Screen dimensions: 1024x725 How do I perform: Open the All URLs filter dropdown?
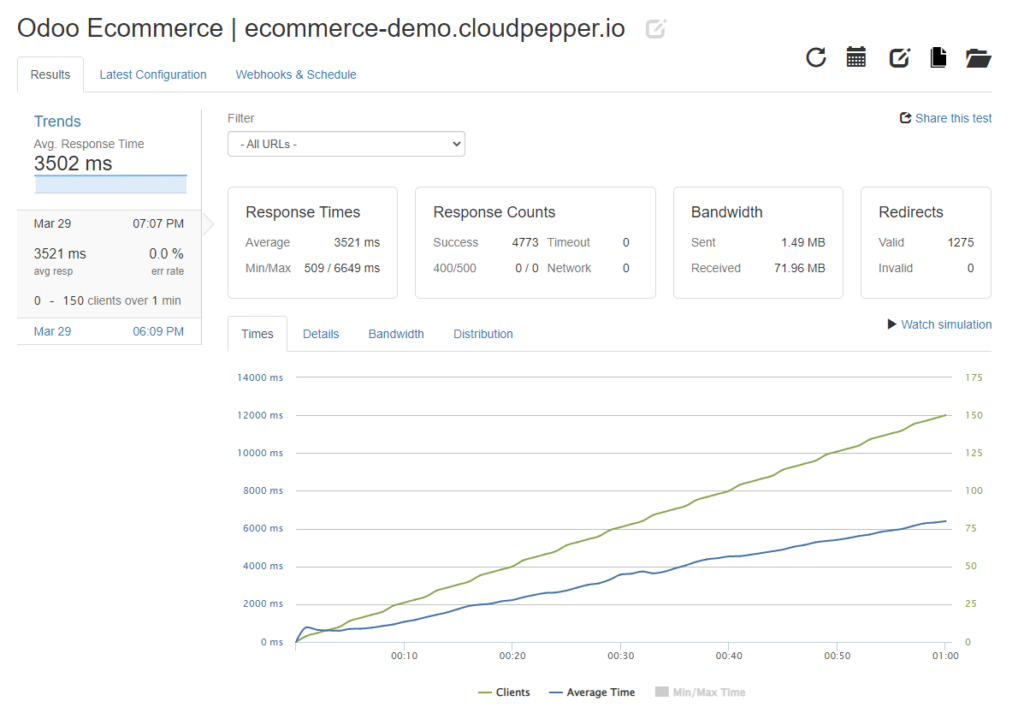coord(346,143)
